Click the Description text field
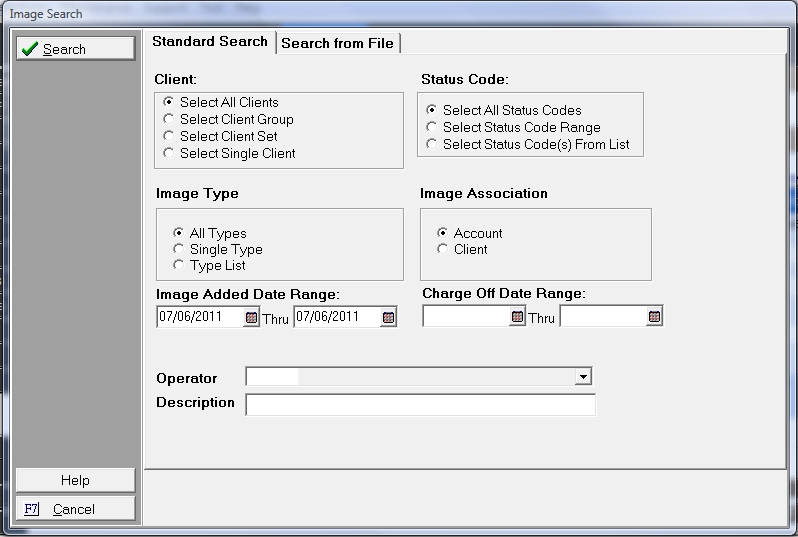 (x=420, y=404)
